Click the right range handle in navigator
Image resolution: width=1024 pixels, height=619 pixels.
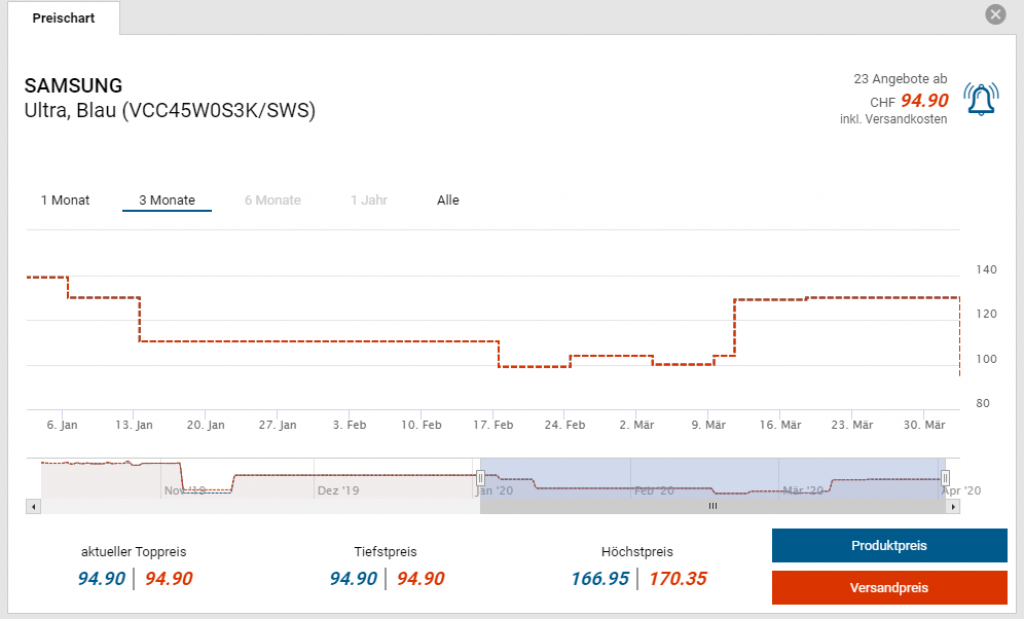(945, 478)
